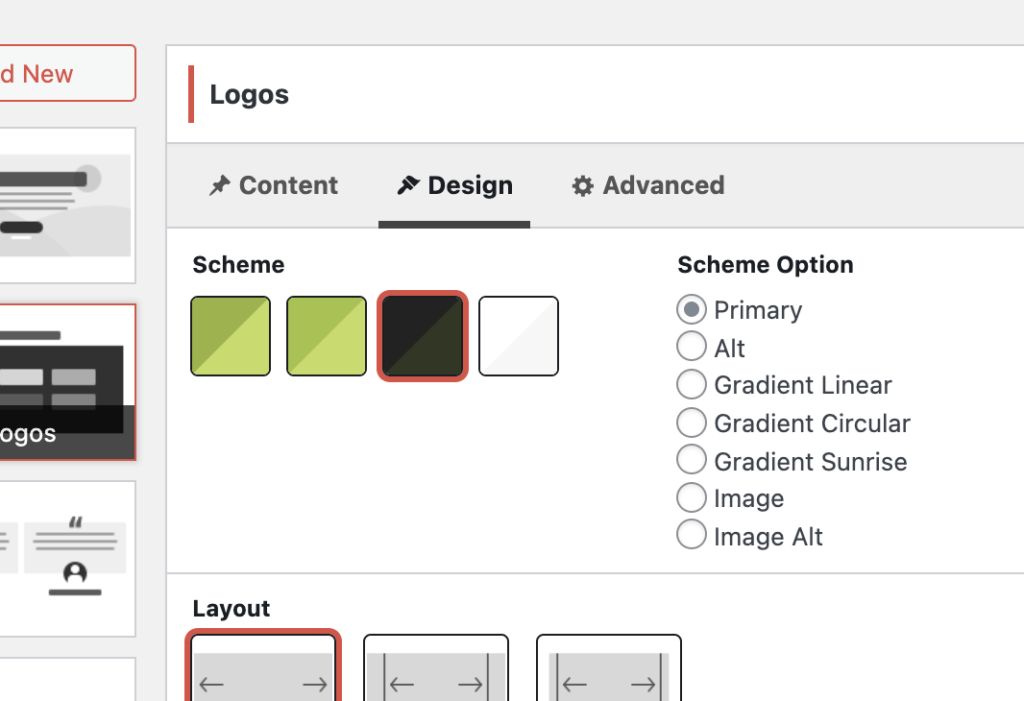Pick the third layout option icon

pos(608,668)
